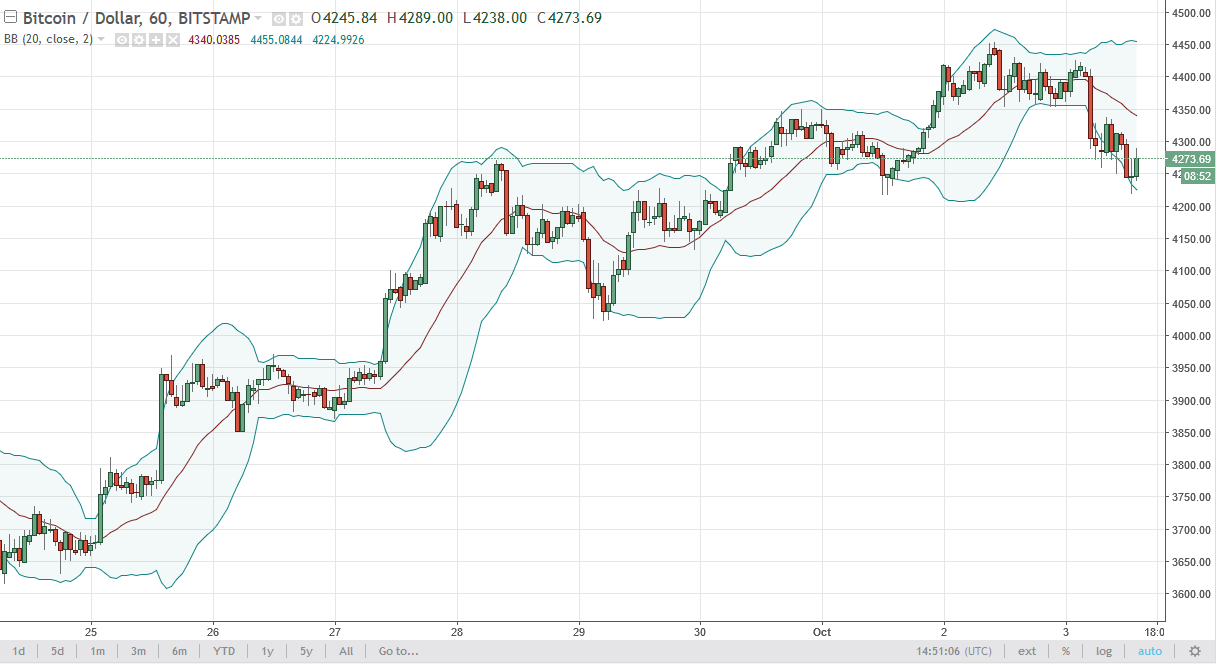Open main series settings gear
This screenshot has width=1216, height=664.
click(296, 19)
